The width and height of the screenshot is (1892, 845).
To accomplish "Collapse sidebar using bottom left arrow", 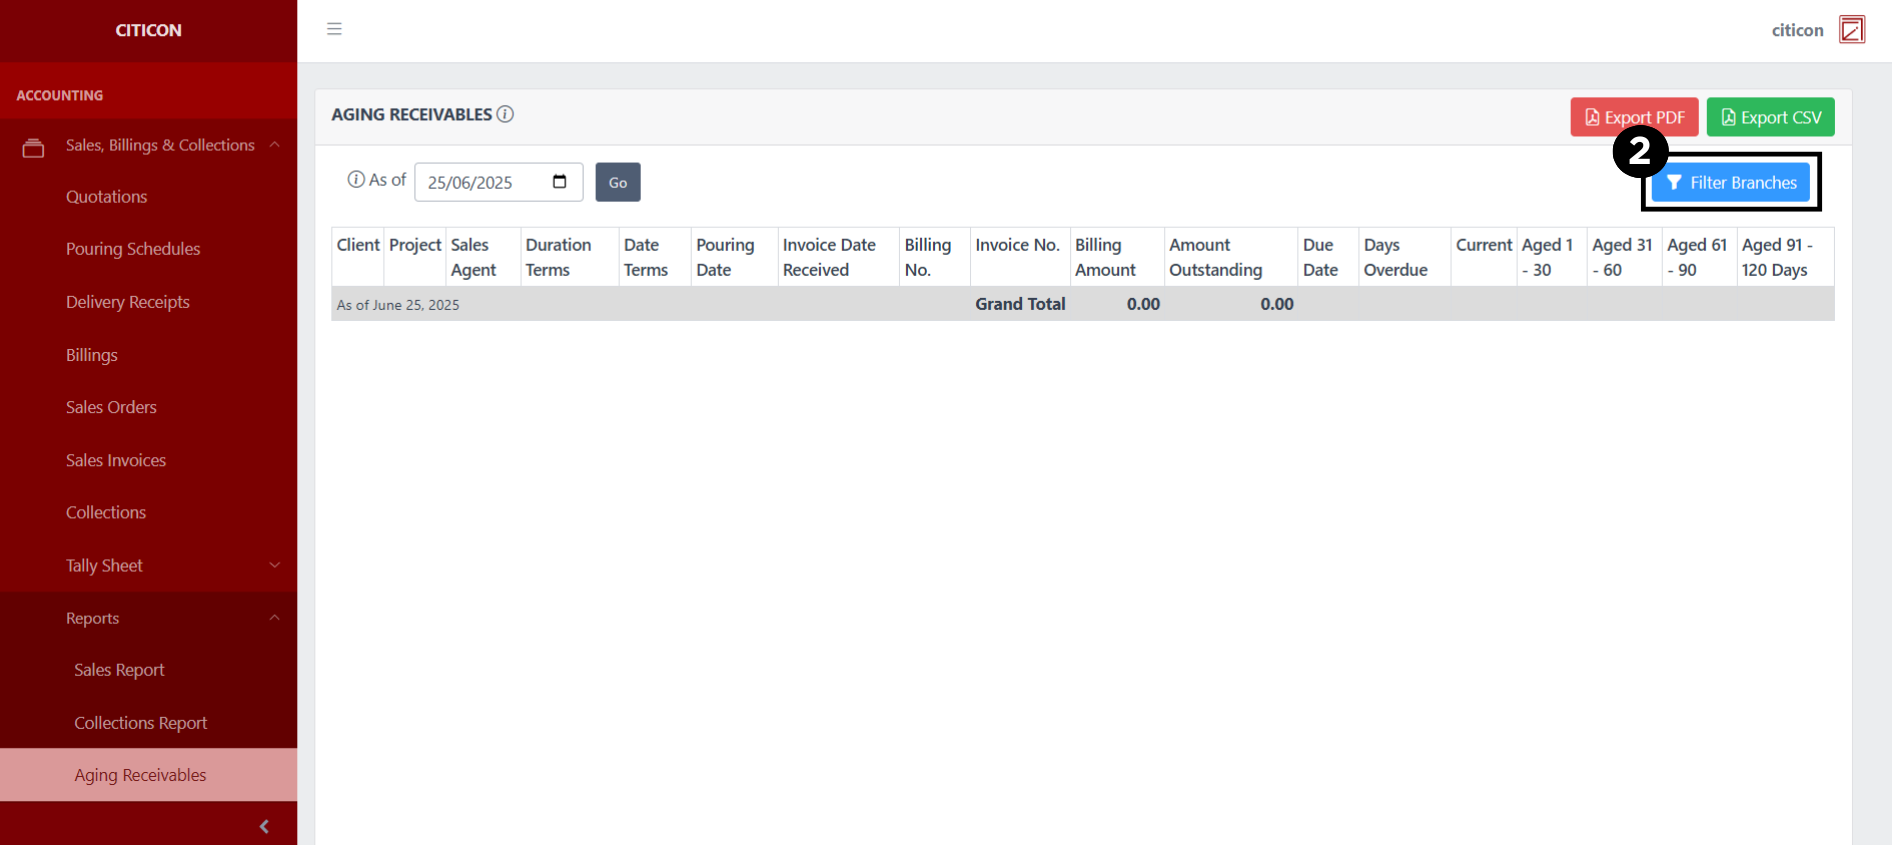I will pyautogui.click(x=264, y=826).
